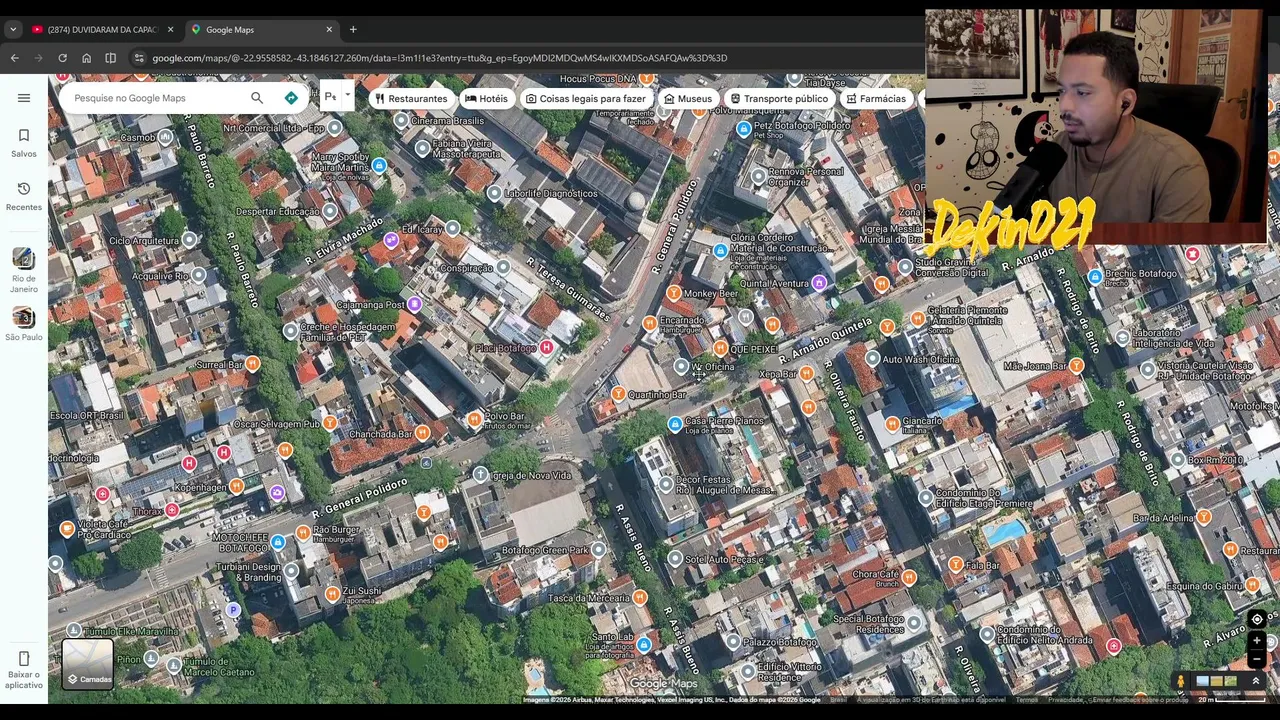
Task: Click the Termos link in footer
Action: click(x=1027, y=700)
